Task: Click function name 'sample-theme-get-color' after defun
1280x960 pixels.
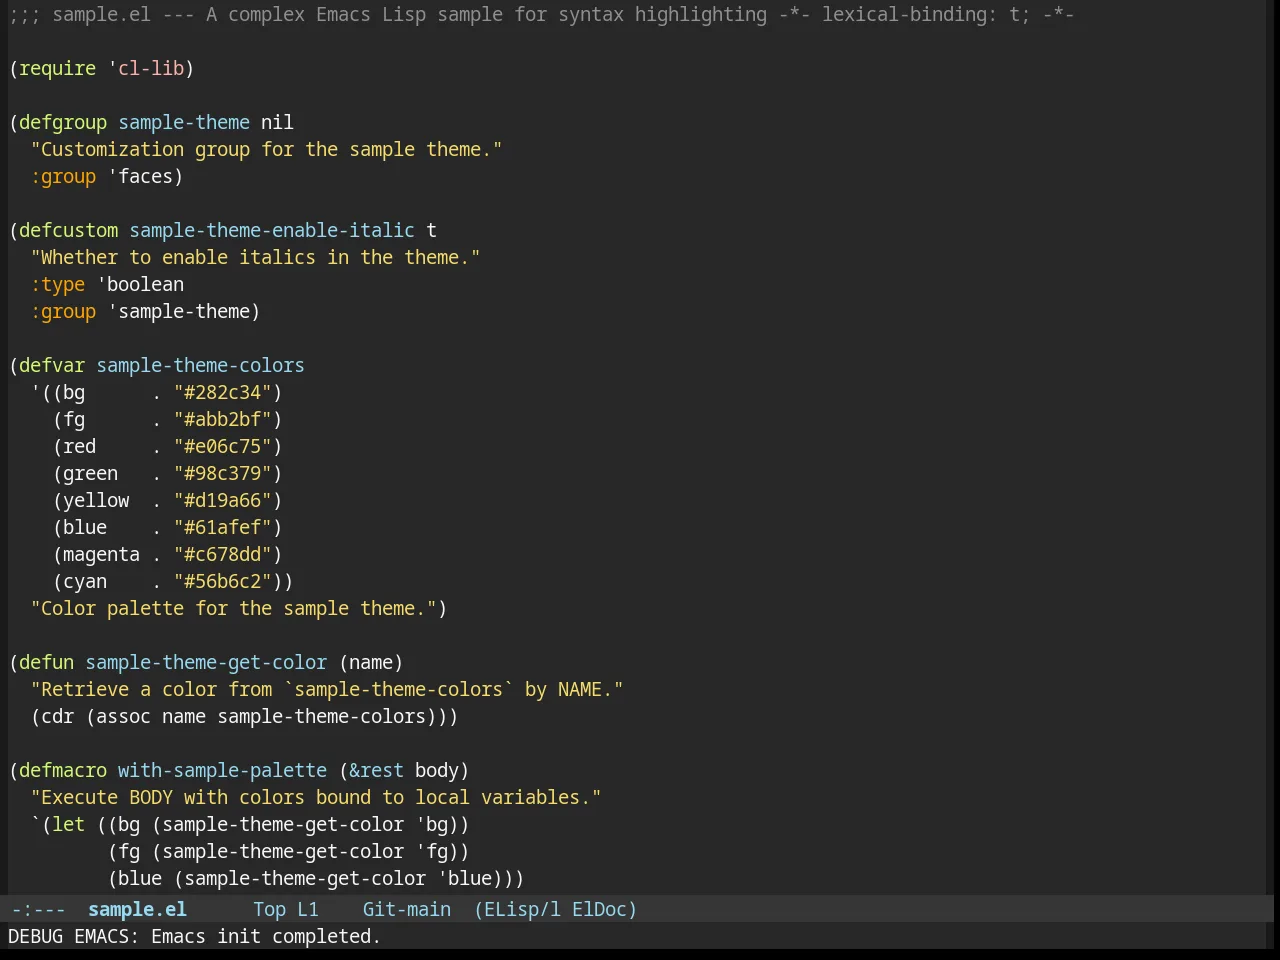Action: pos(206,662)
